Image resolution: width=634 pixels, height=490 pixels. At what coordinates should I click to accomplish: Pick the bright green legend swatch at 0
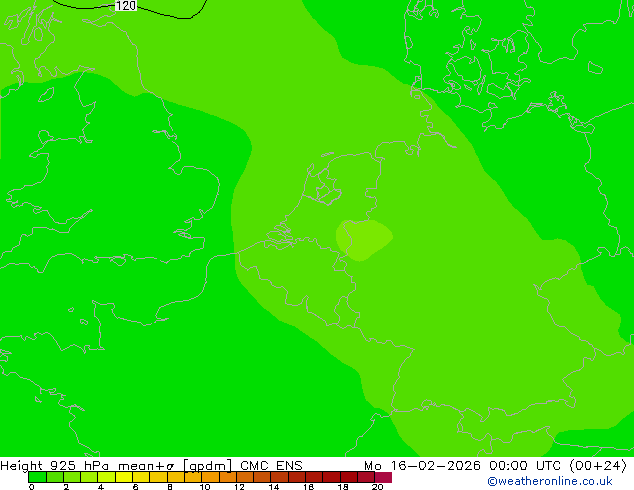pyautogui.click(x=37, y=477)
